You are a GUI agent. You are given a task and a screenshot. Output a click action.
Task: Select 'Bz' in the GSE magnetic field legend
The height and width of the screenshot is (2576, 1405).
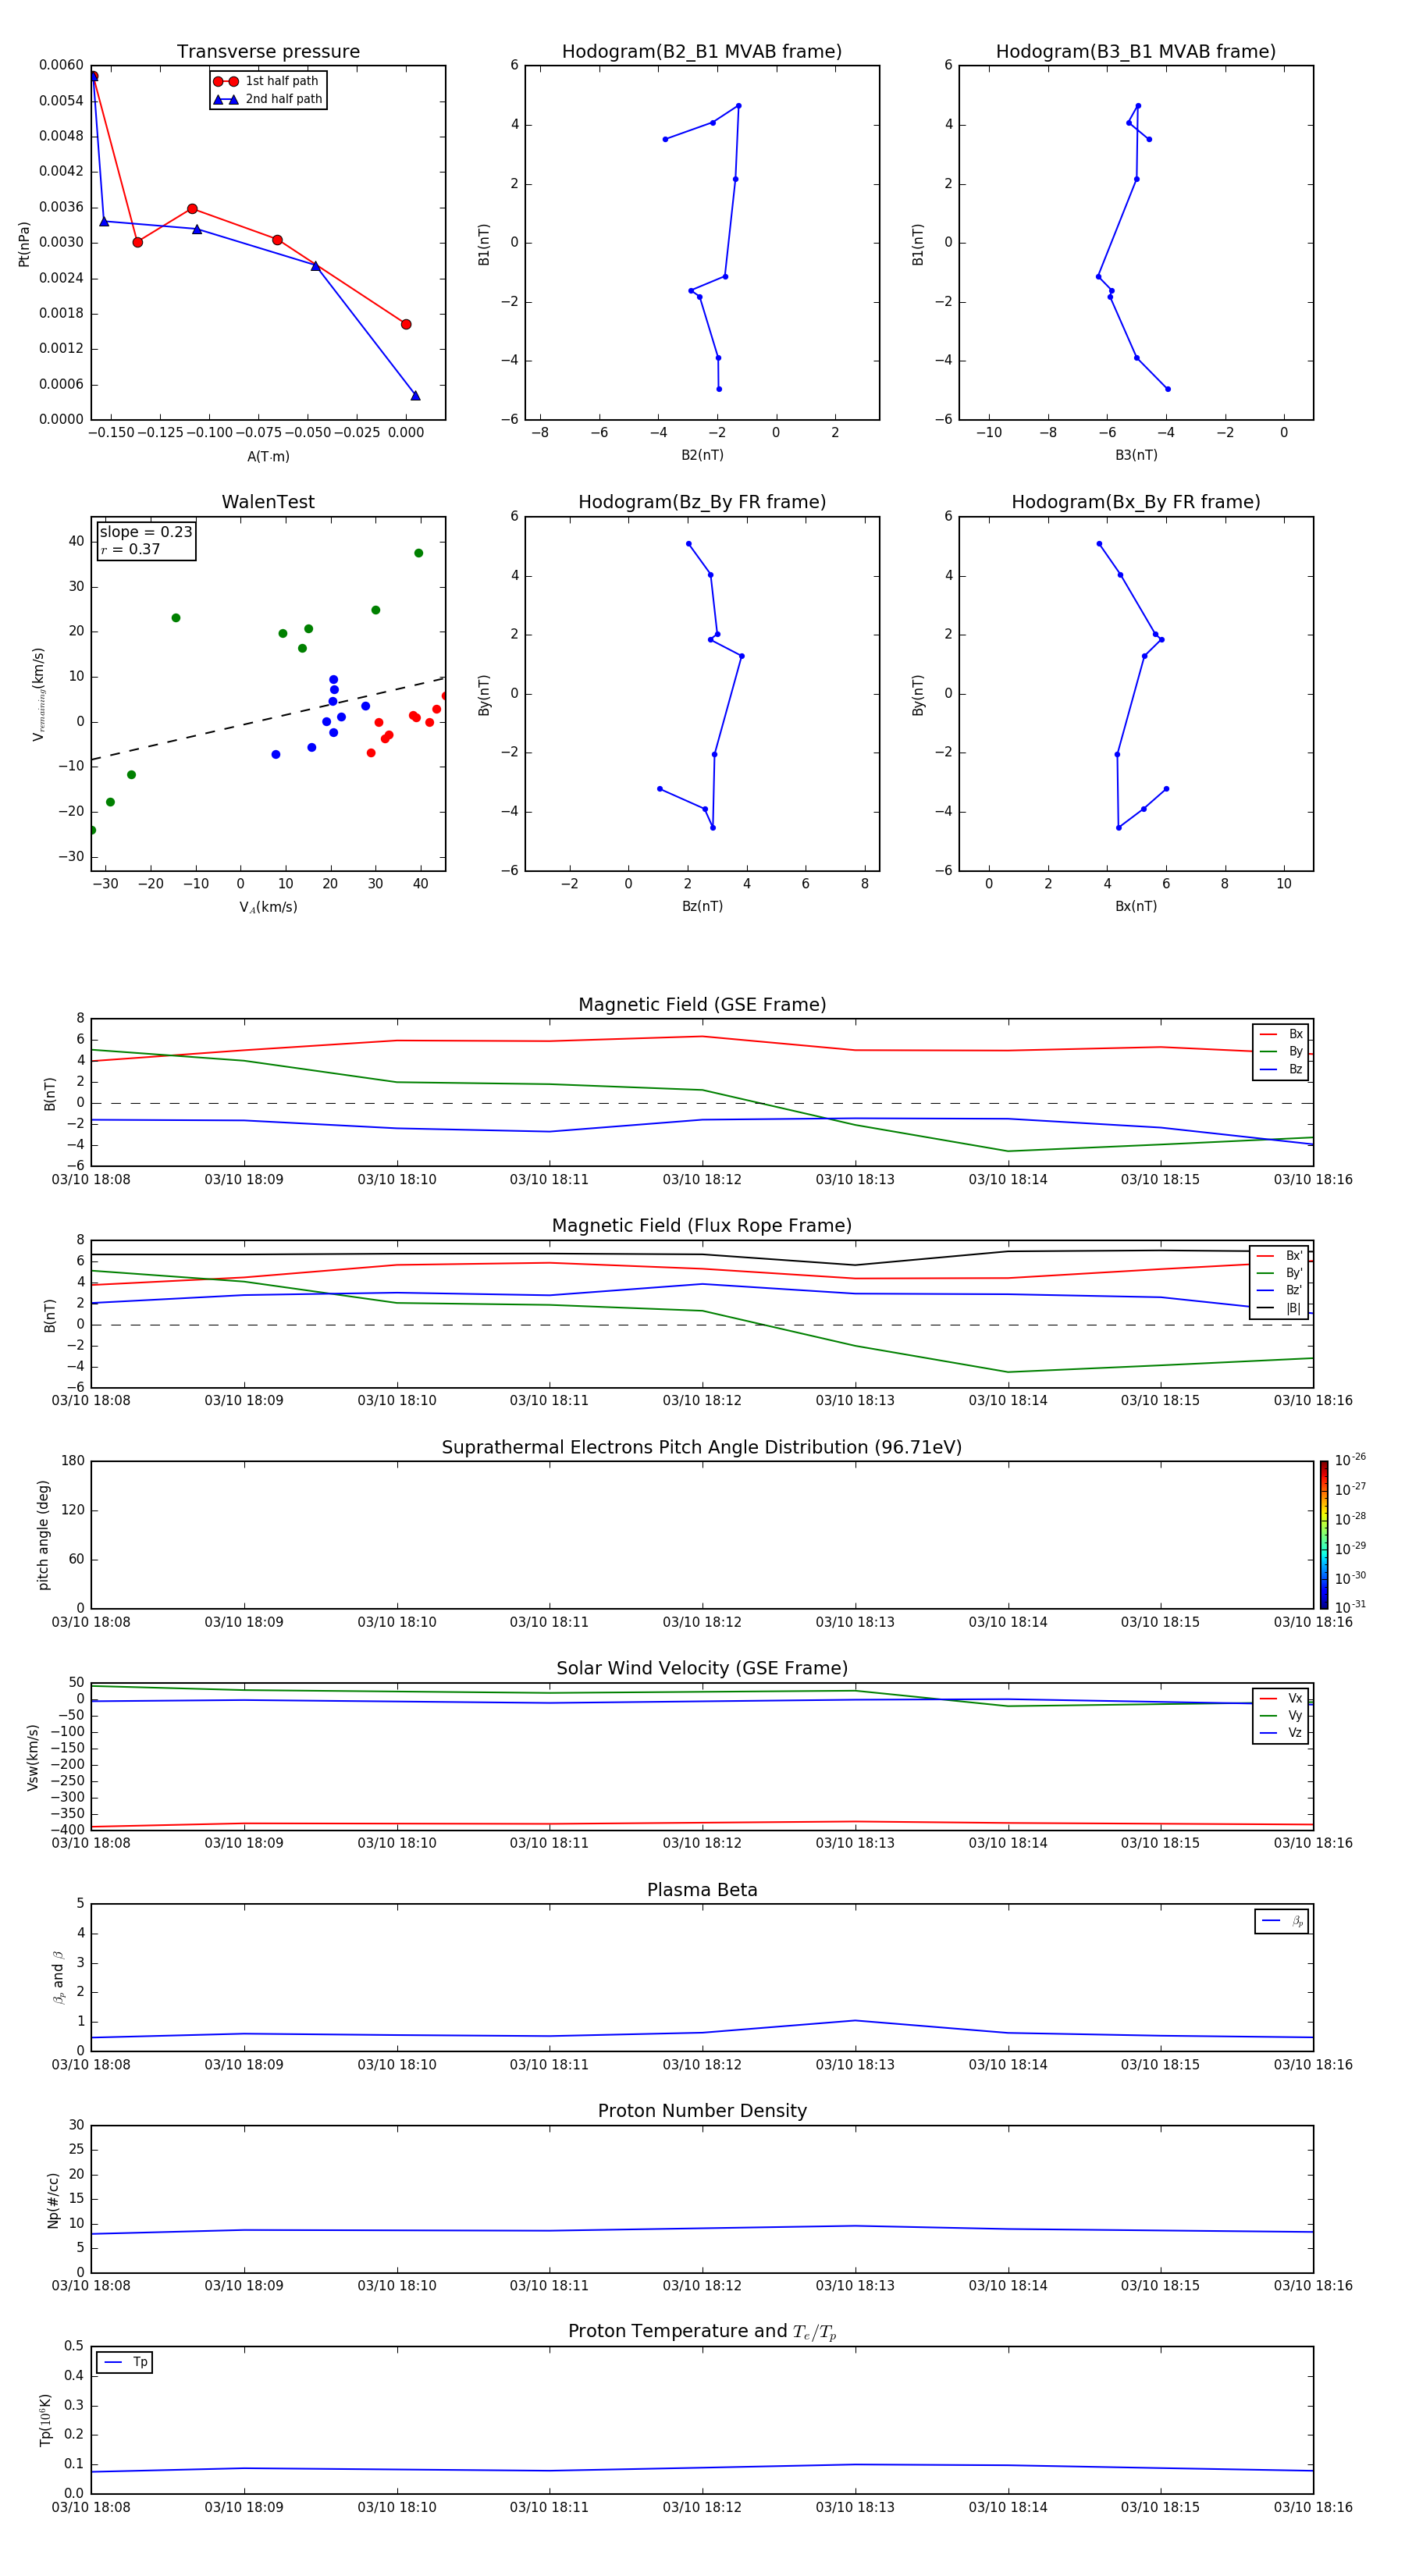coord(1281,1069)
